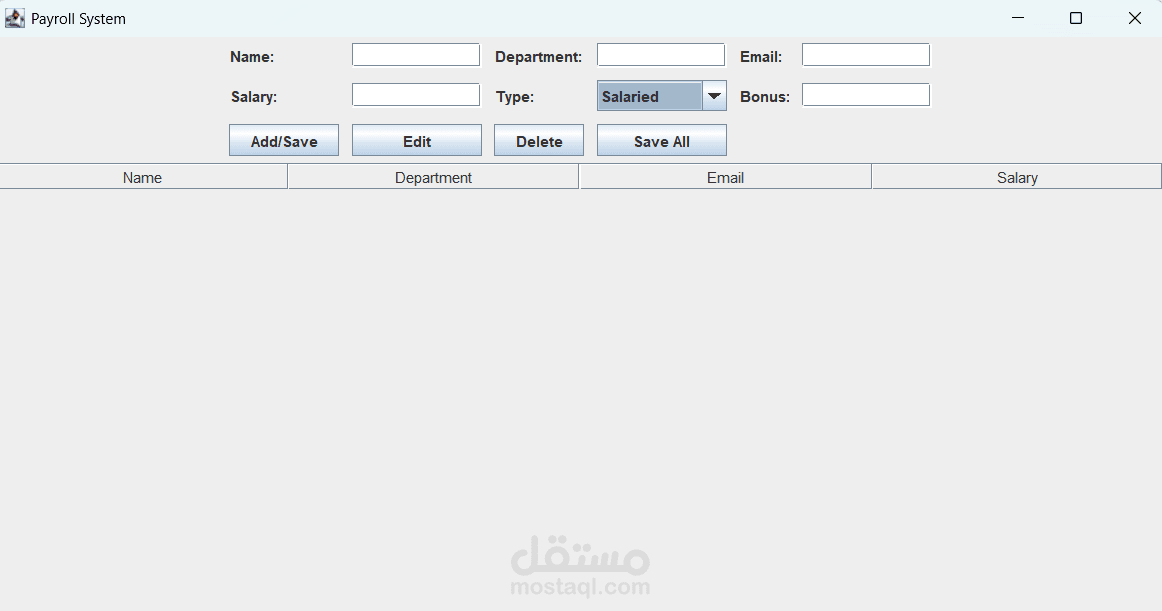The image size is (1162, 611).
Task: Click the Delete button
Action: (539, 140)
